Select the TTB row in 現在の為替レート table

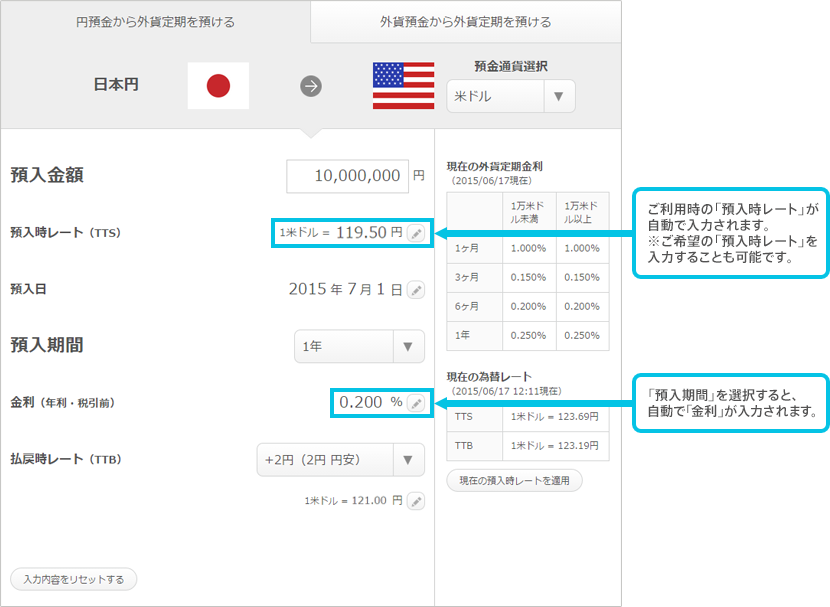(x=527, y=444)
